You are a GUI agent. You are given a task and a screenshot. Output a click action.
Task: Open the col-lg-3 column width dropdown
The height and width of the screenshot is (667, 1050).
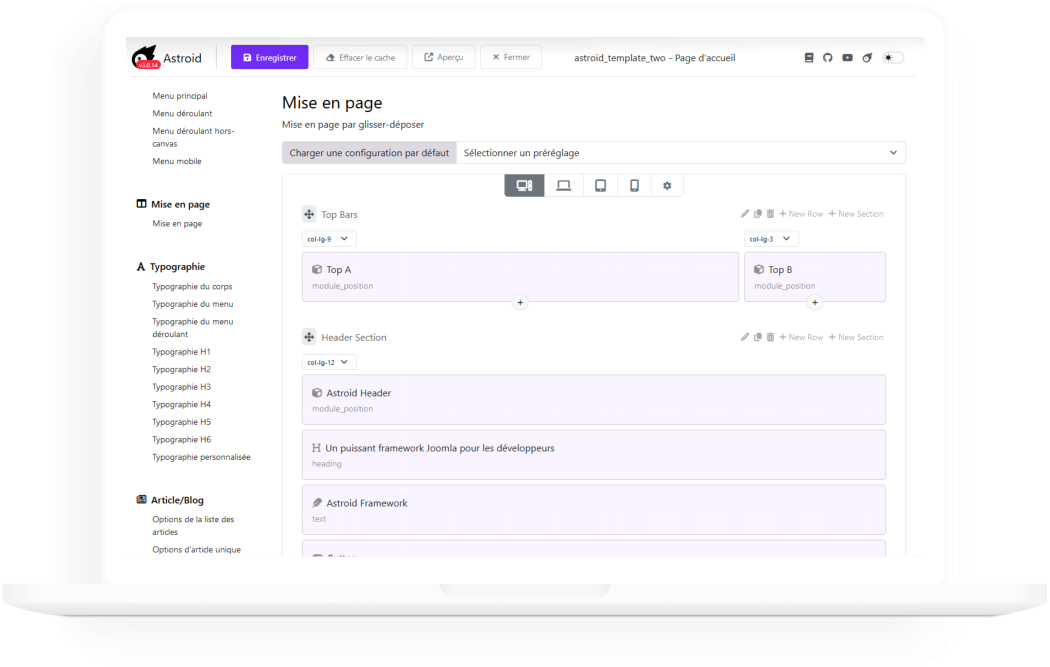coord(771,239)
